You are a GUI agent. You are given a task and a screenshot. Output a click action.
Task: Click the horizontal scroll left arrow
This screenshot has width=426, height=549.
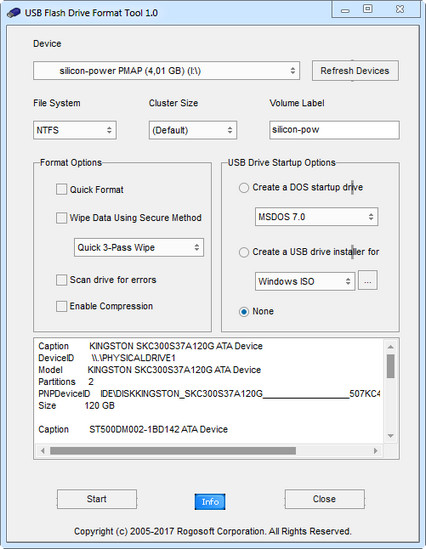pos(43,451)
